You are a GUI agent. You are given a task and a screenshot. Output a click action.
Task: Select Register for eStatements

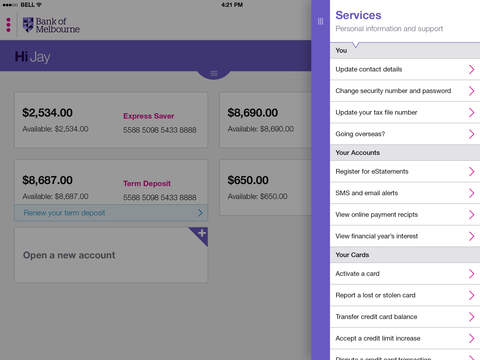pyautogui.click(x=405, y=172)
